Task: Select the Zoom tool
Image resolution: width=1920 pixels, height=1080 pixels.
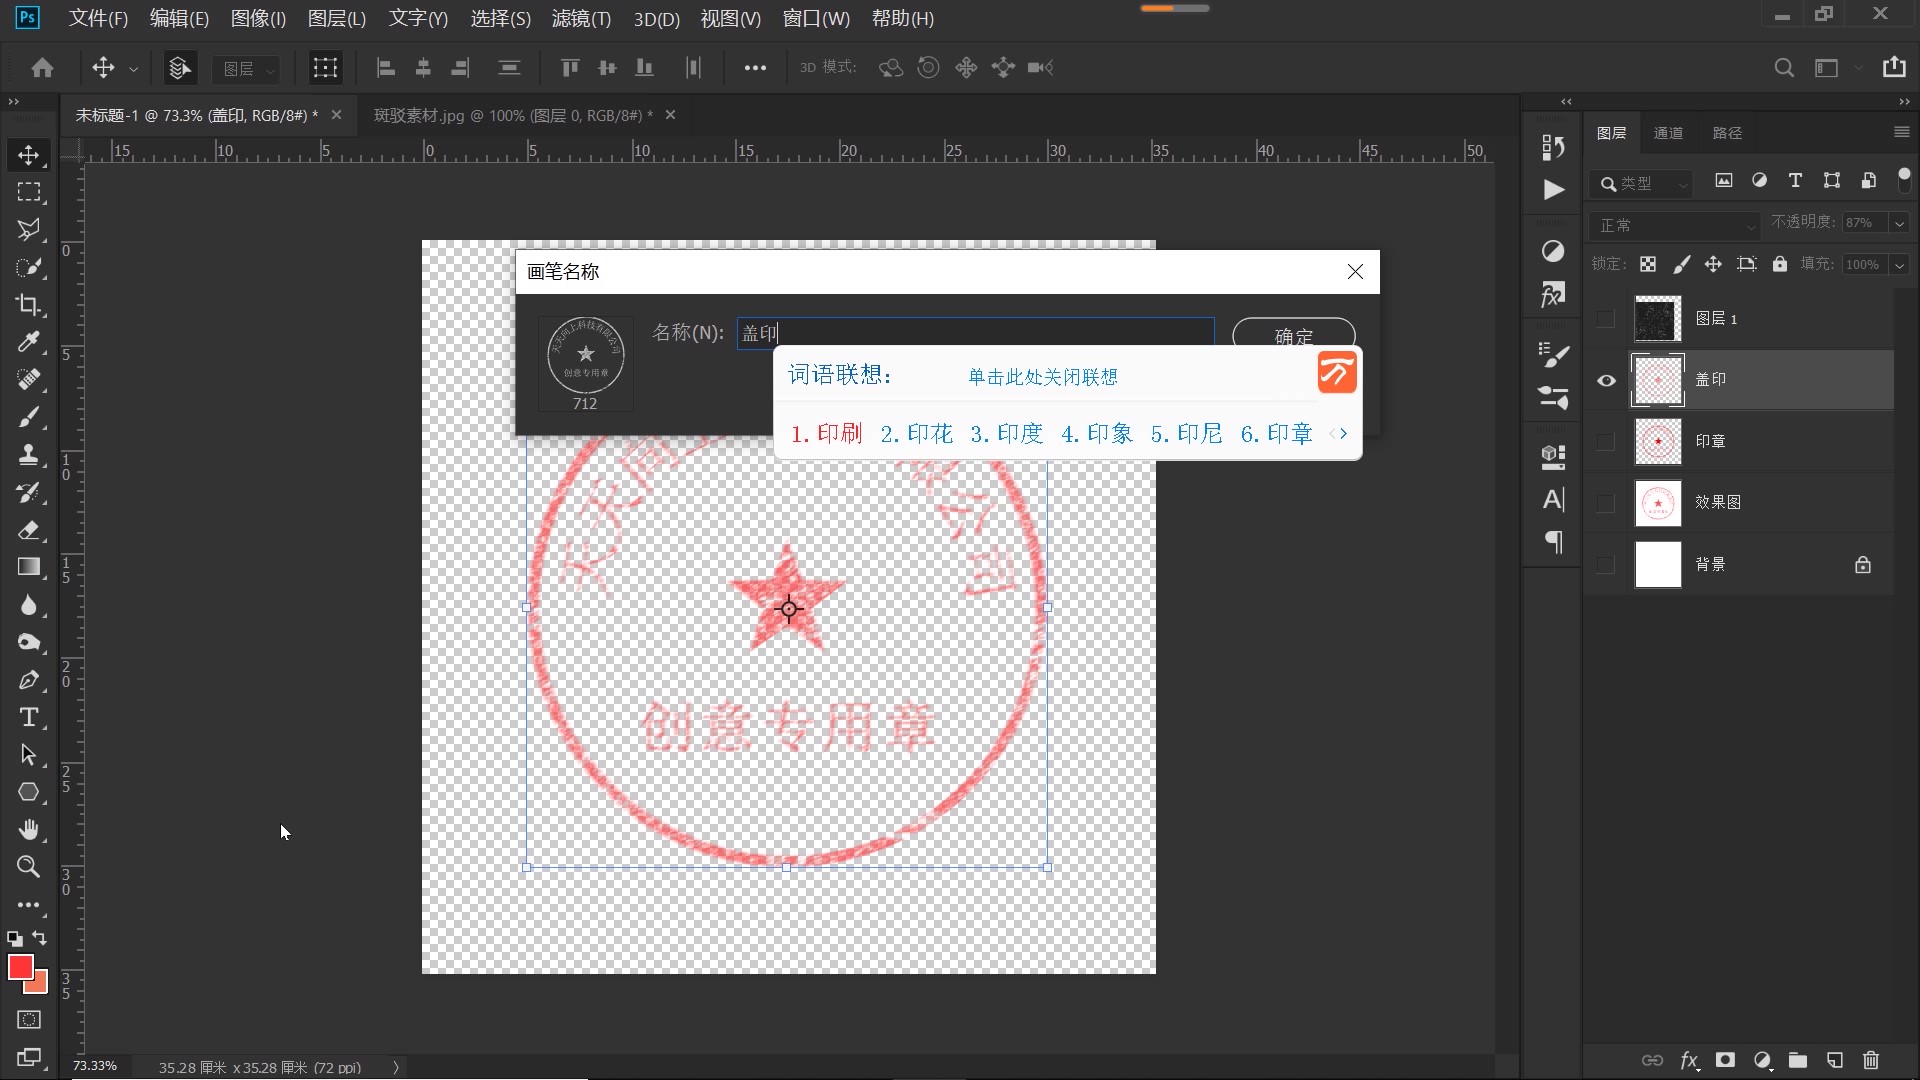Action: pos(29,867)
